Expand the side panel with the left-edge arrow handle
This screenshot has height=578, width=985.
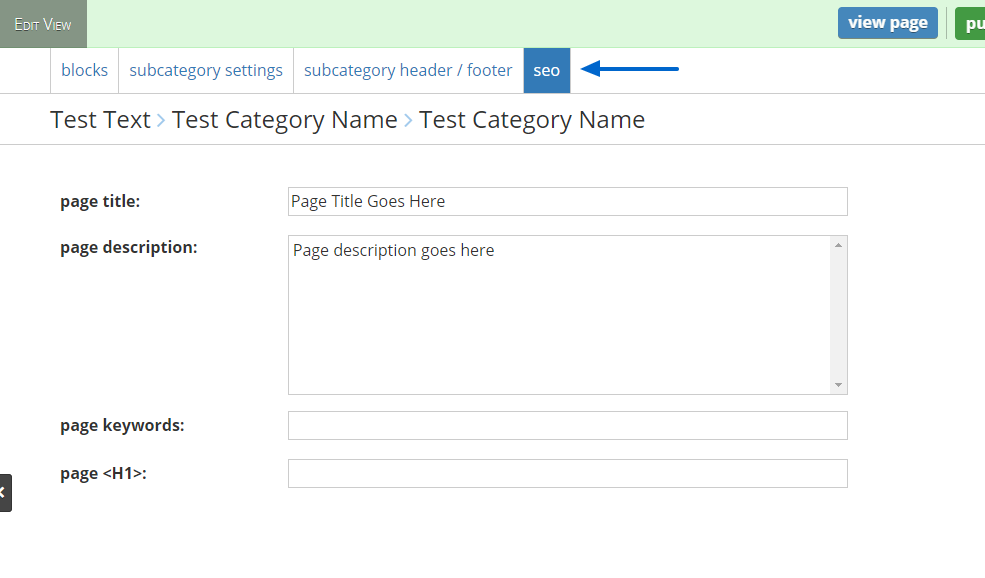(x=4, y=493)
